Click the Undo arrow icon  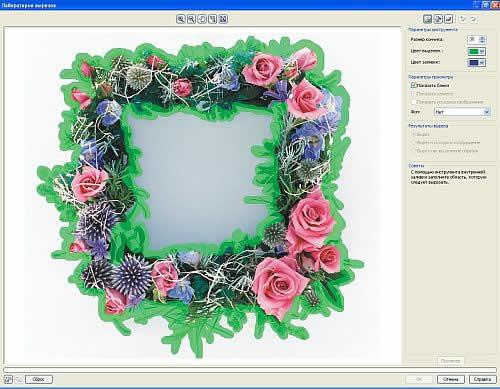(x=463, y=19)
